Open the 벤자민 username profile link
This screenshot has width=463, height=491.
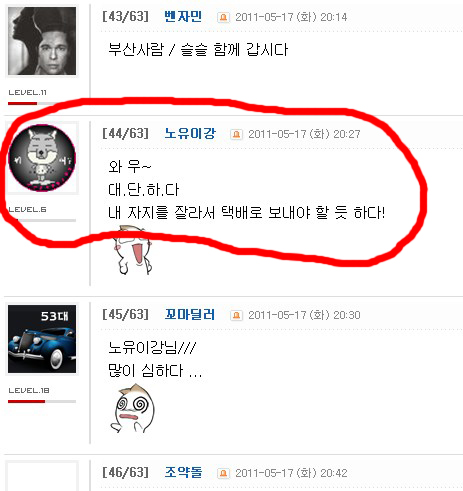point(183,16)
